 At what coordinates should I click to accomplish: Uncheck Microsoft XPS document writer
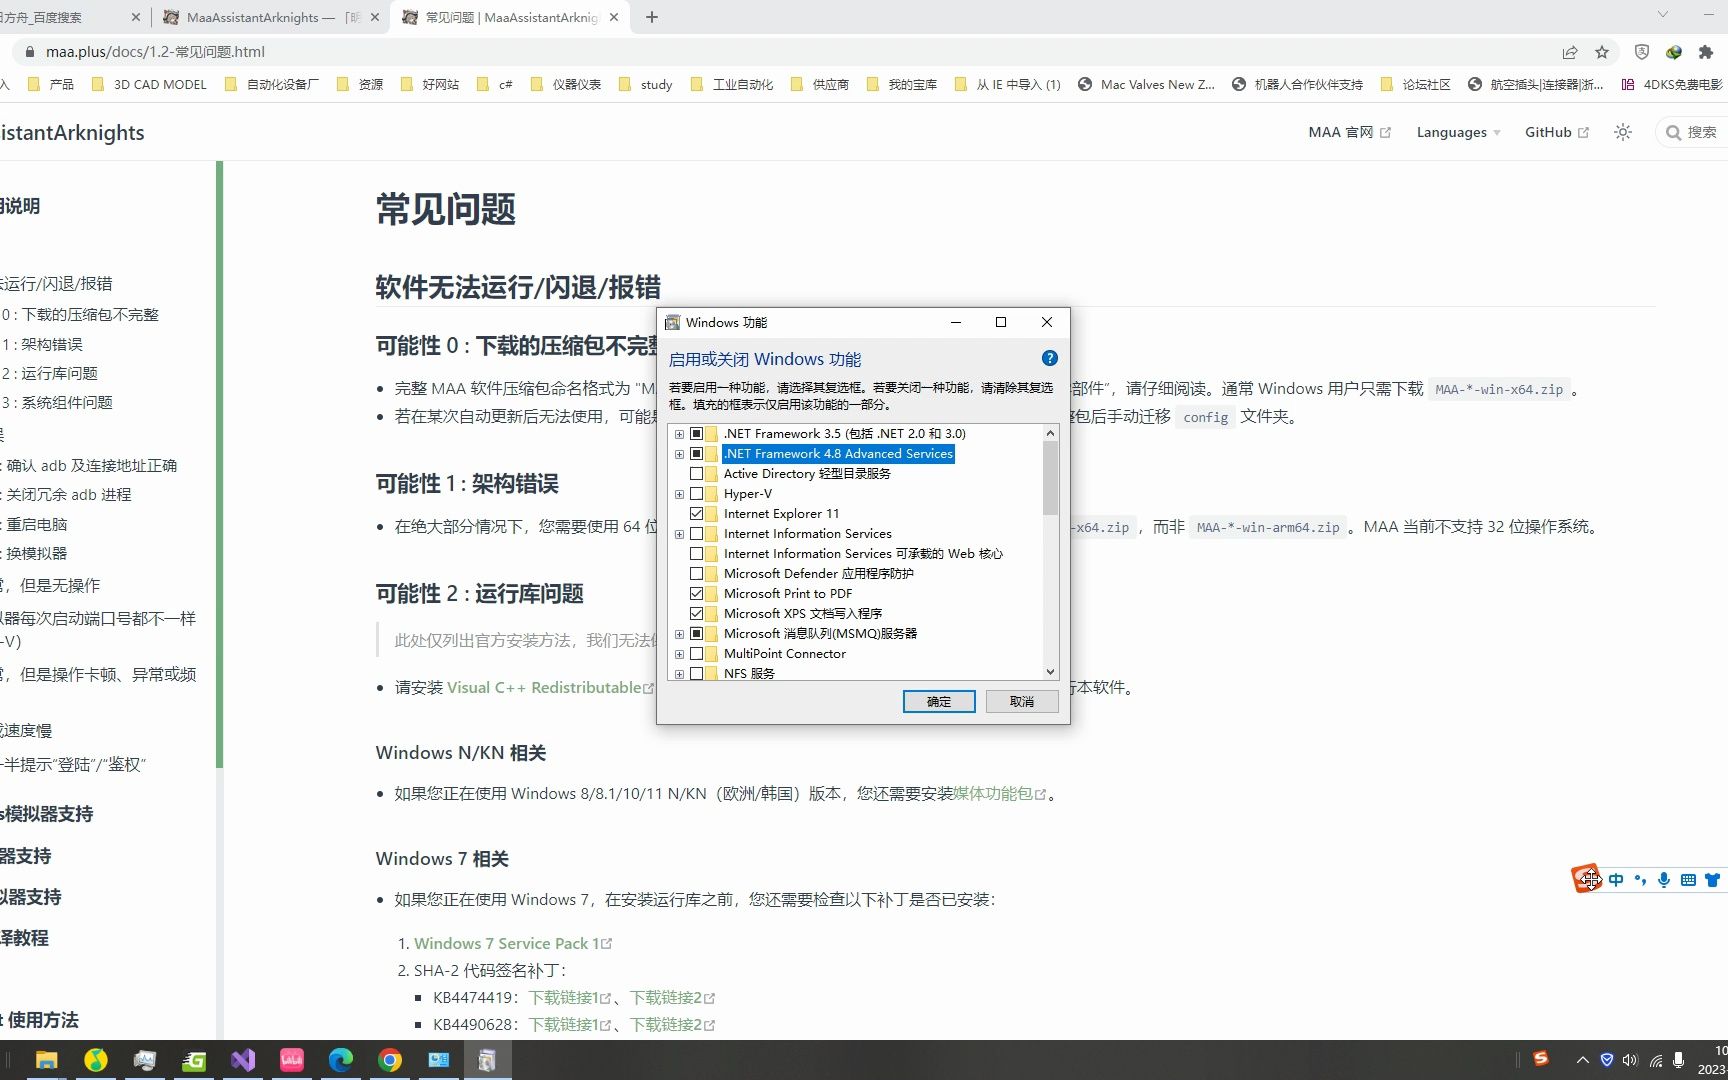pos(697,614)
